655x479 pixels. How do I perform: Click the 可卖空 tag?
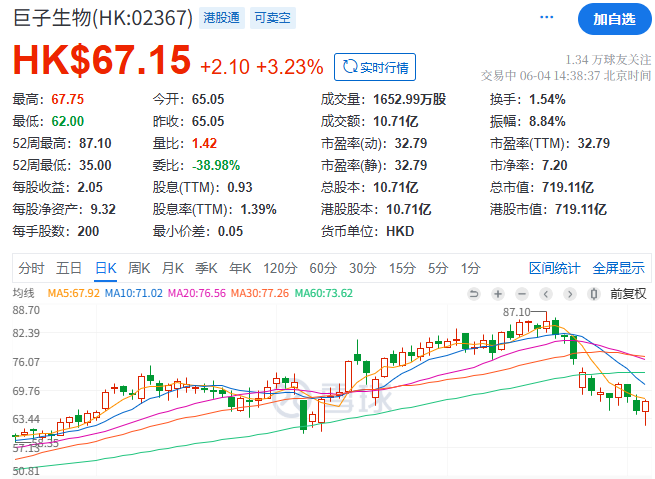click(x=273, y=18)
